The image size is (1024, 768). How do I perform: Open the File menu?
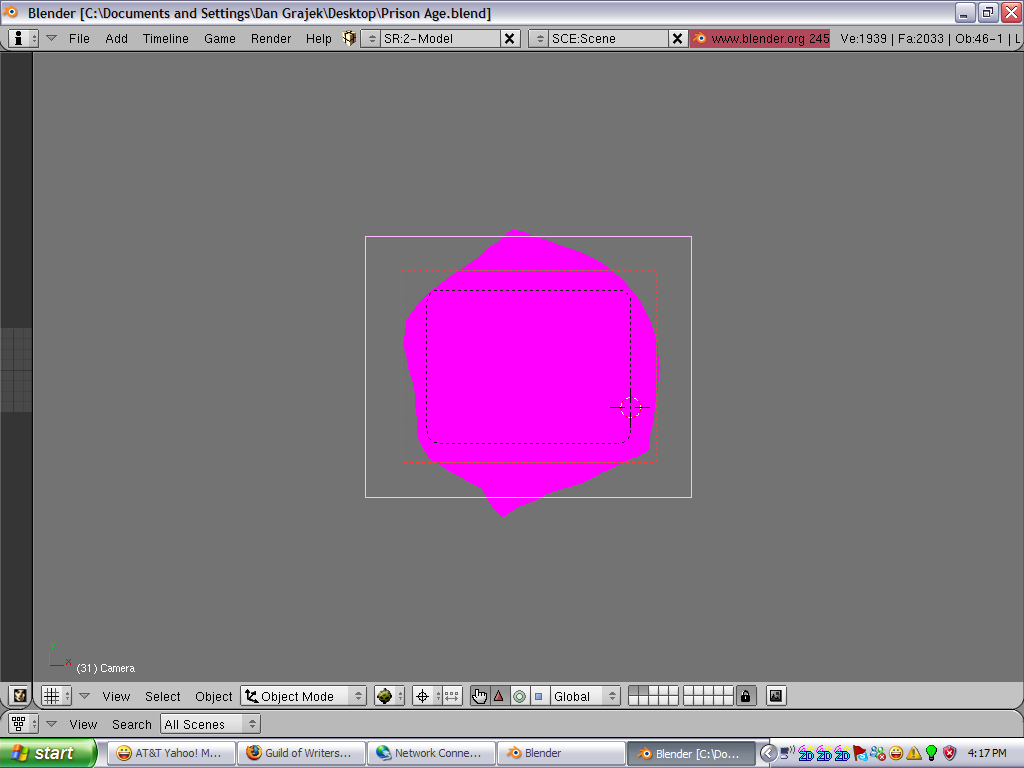pyautogui.click(x=79, y=39)
